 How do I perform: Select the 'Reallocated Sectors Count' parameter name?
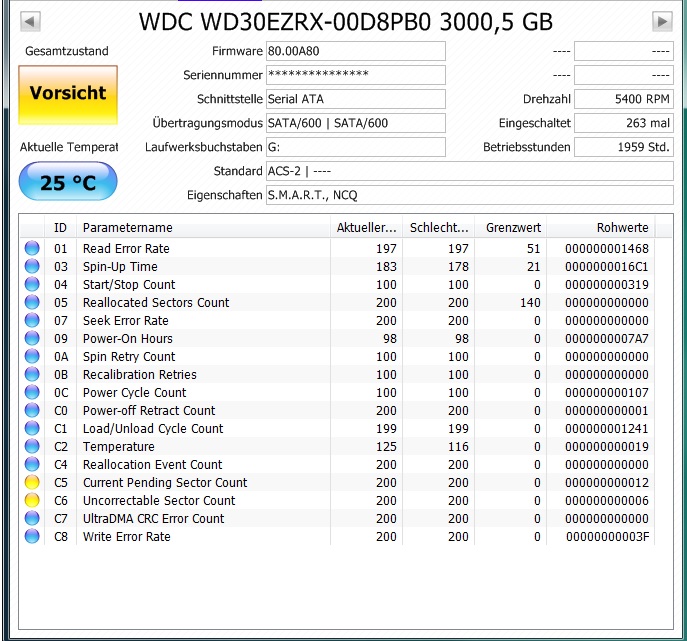point(156,303)
